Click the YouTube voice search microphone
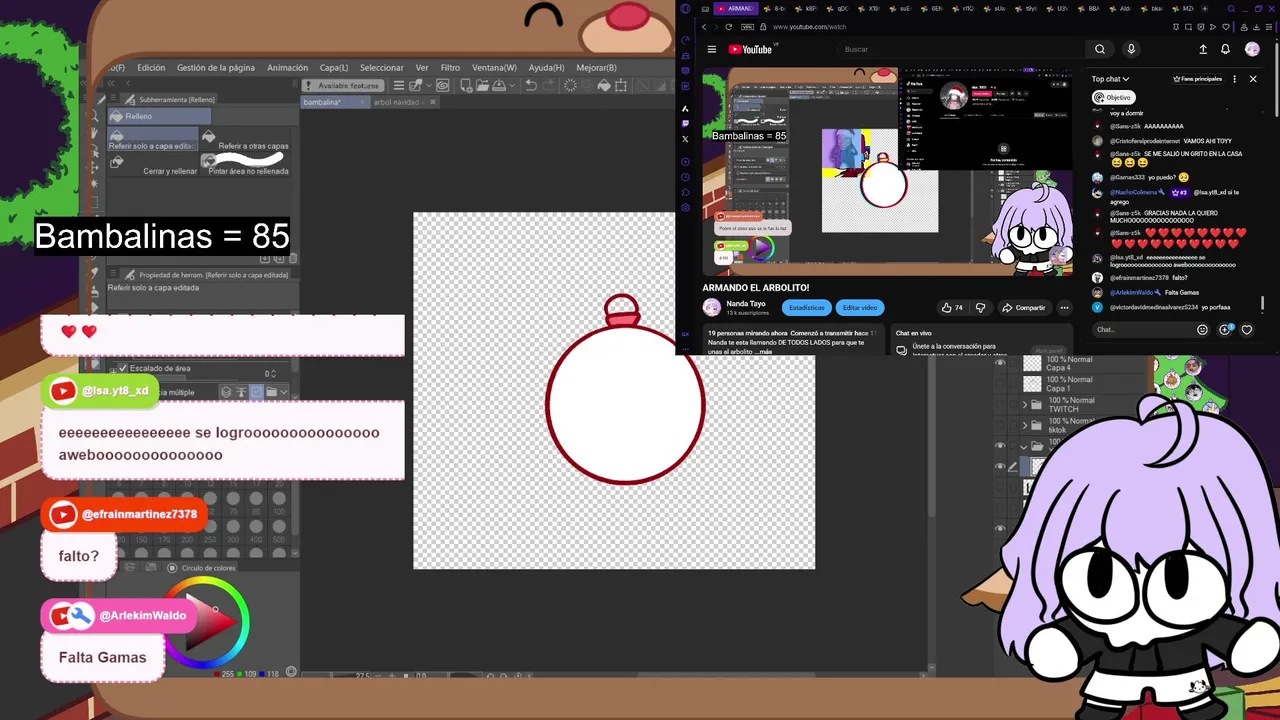The height and width of the screenshot is (720, 1280). click(x=1131, y=49)
